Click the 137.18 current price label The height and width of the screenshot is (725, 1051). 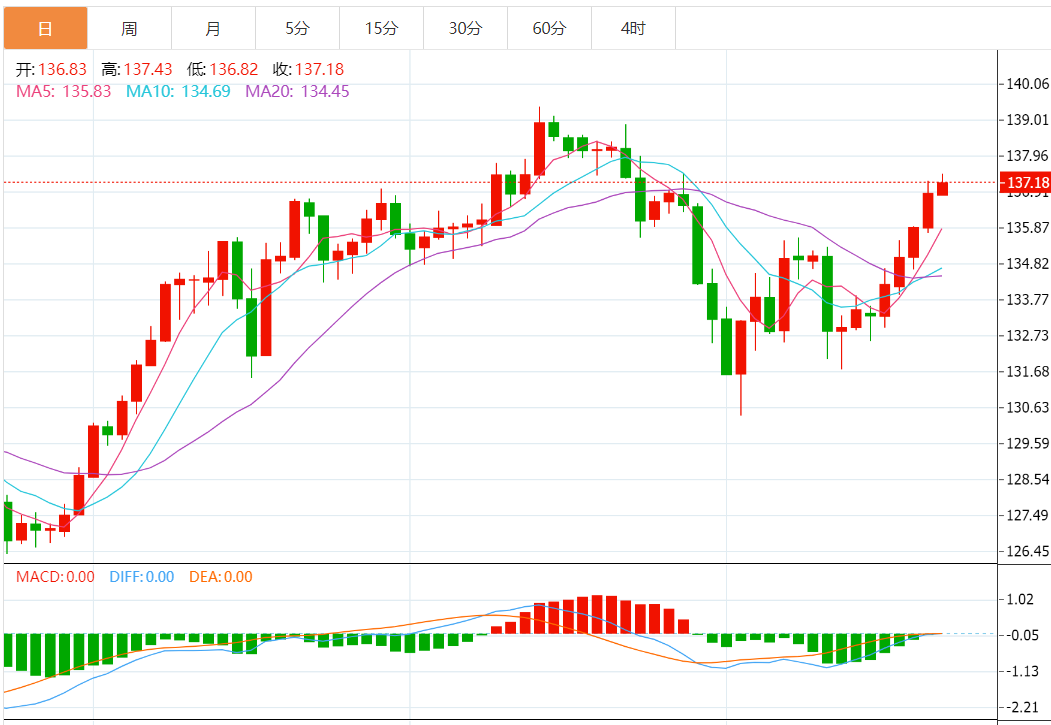coord(1026,182)
